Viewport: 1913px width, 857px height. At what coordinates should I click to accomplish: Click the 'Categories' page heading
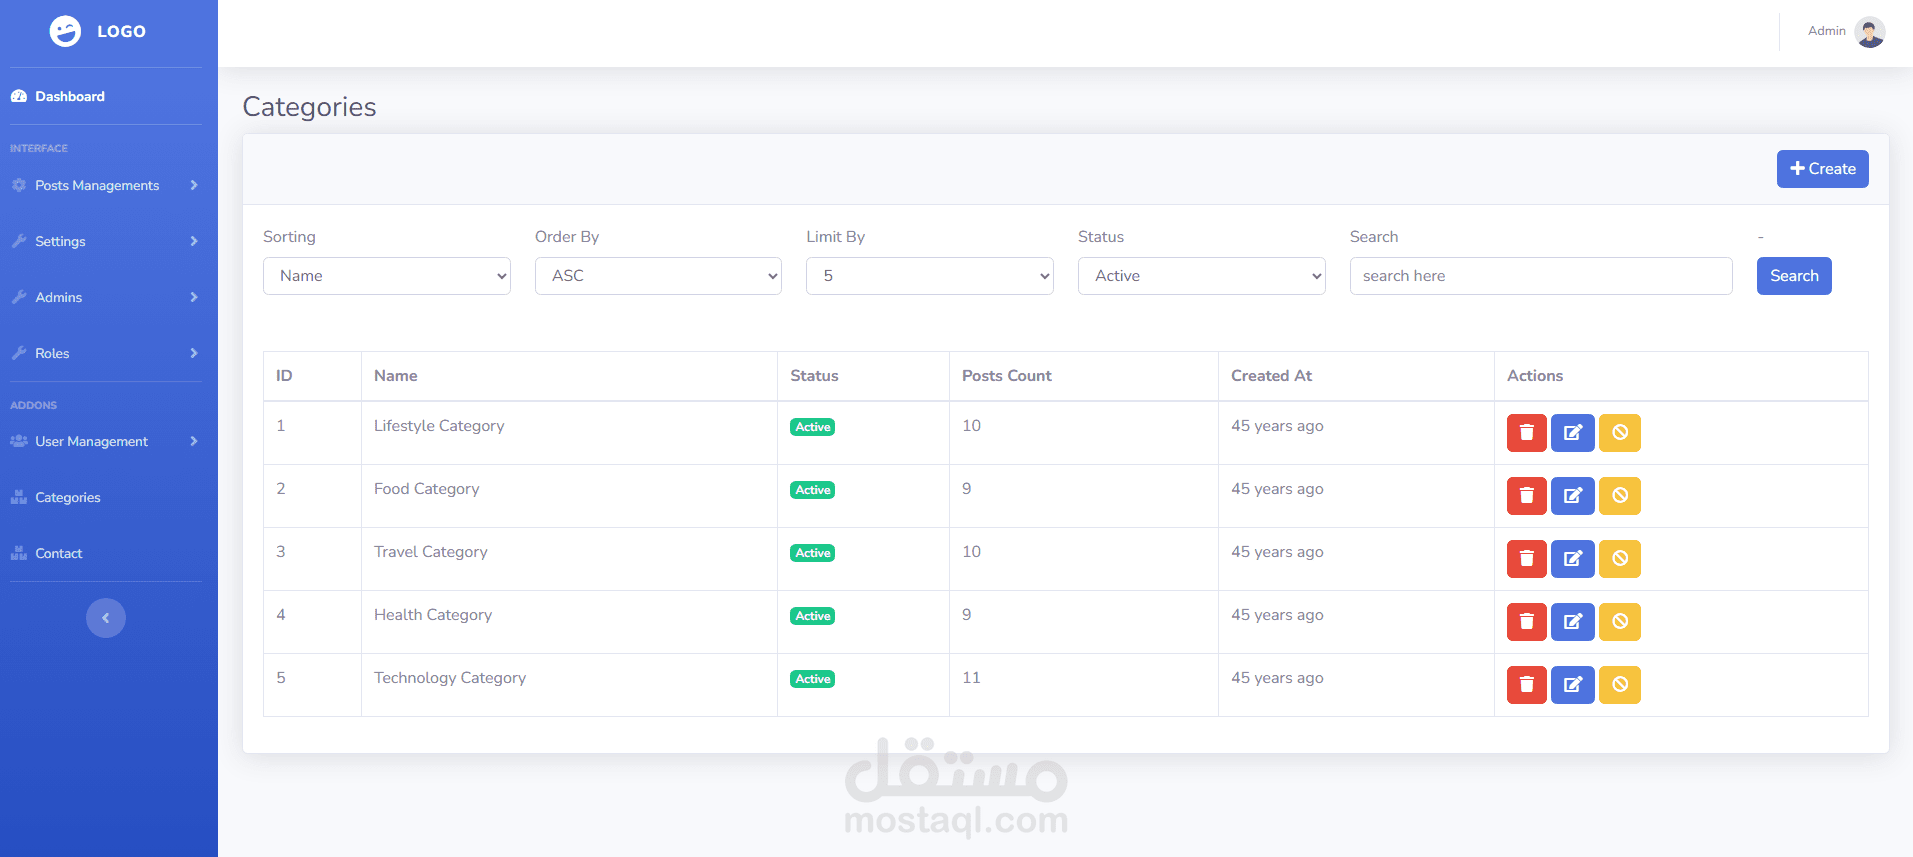310,107
